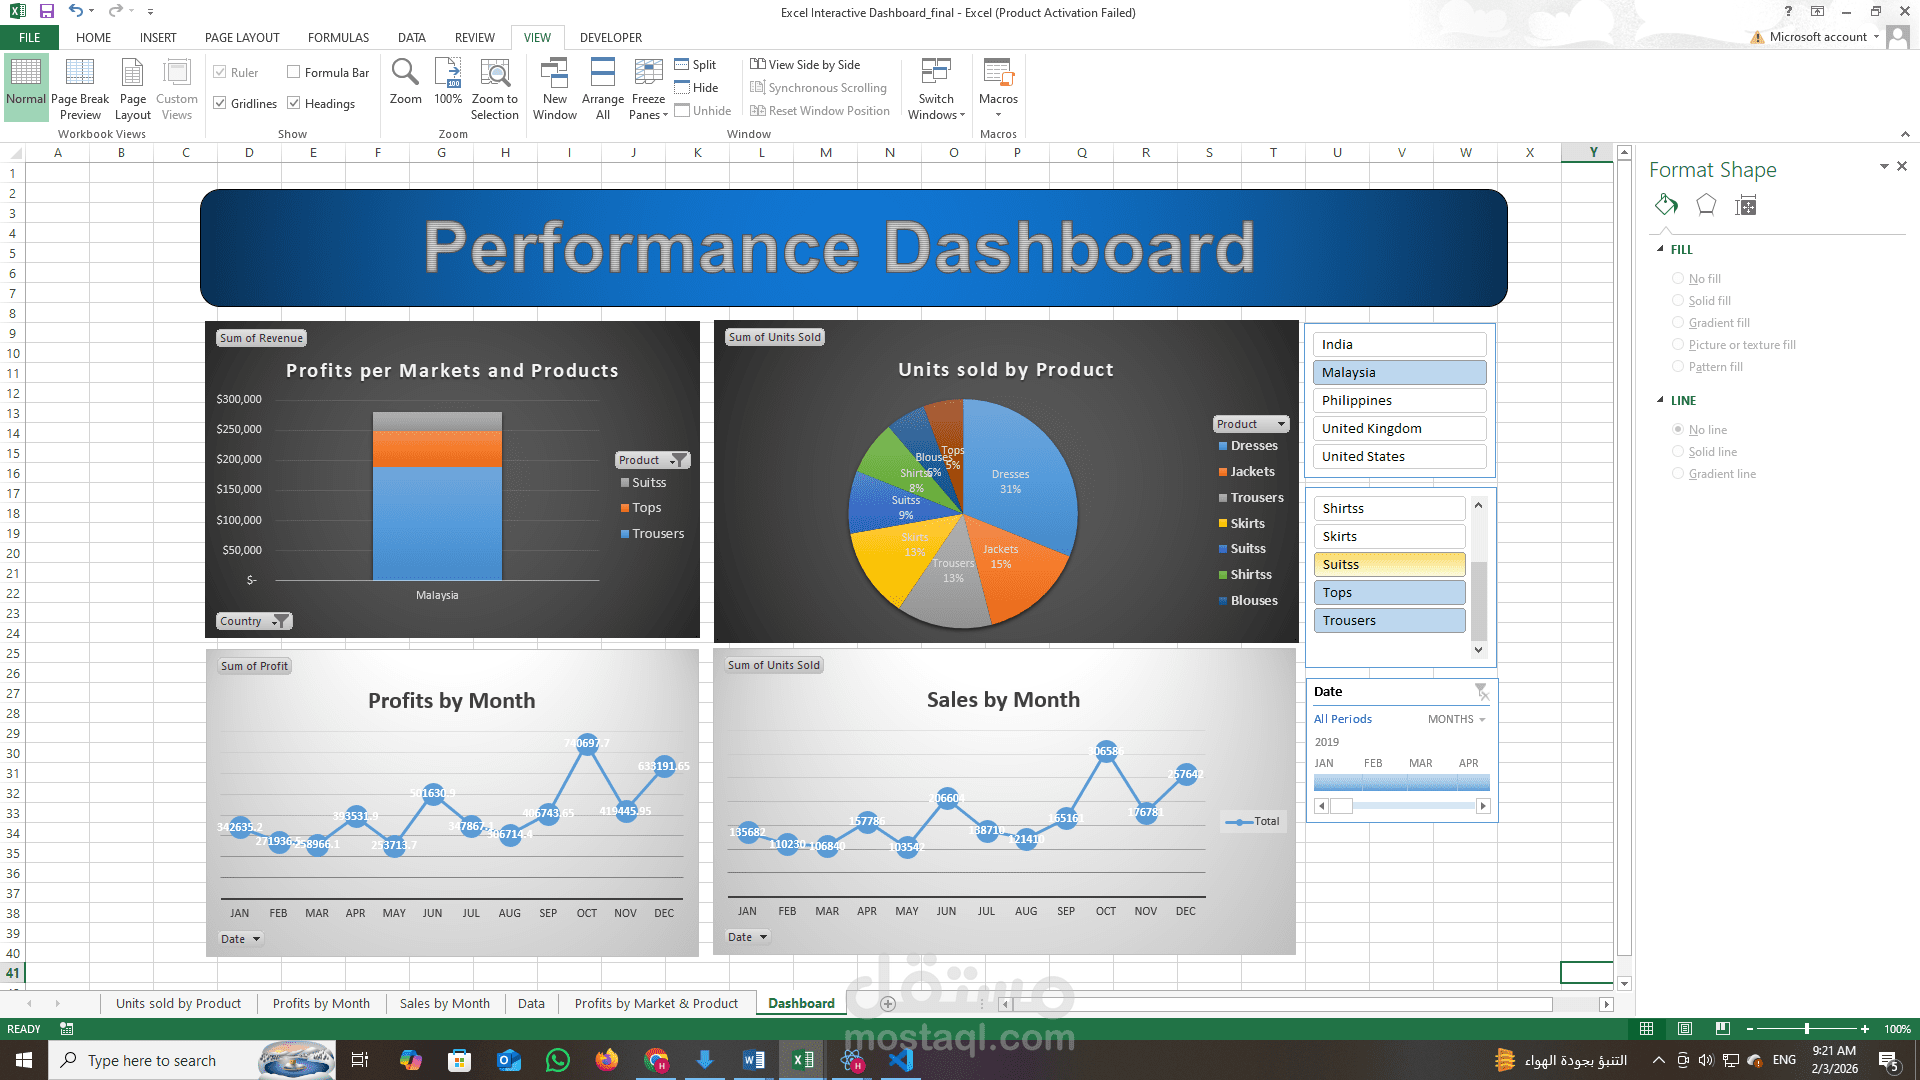Select the Solid fill radio option
The image size is (1920, 1080).
(1678, 301)
